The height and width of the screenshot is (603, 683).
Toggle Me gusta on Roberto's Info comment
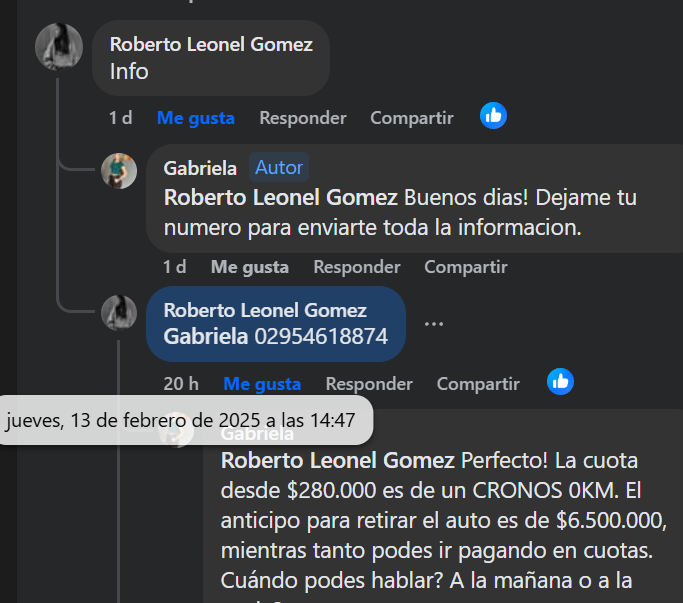pyautogui.click(x=195, y=118)
